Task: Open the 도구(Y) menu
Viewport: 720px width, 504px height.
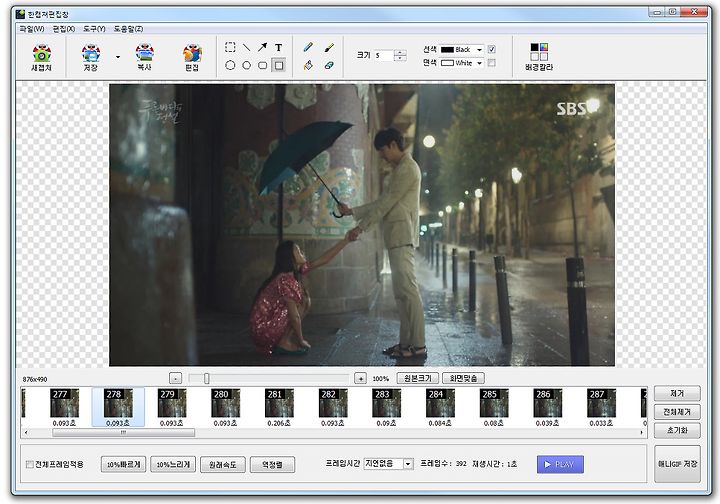Action: coord(94,28)
